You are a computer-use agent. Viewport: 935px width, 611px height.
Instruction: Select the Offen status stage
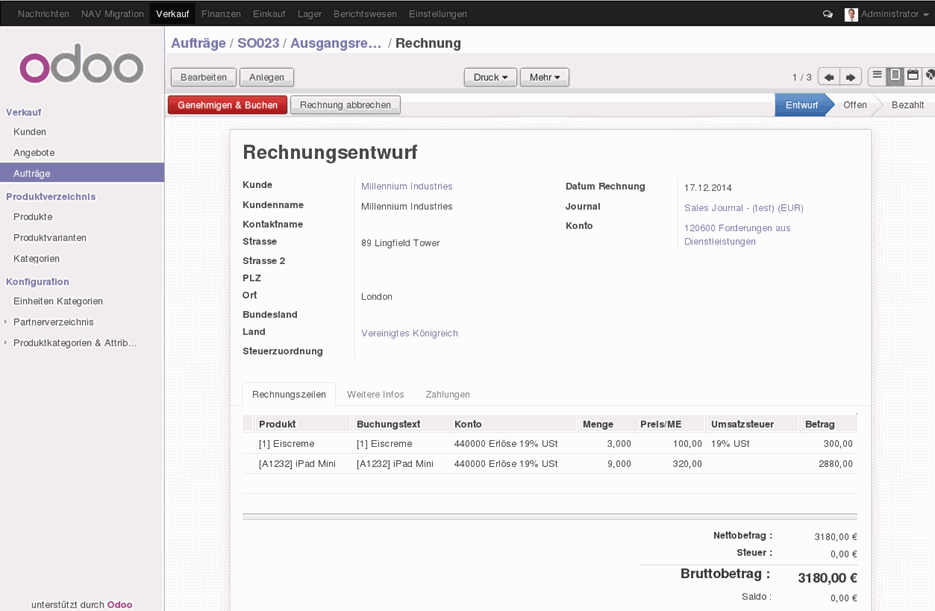click(x=854, y=105)
